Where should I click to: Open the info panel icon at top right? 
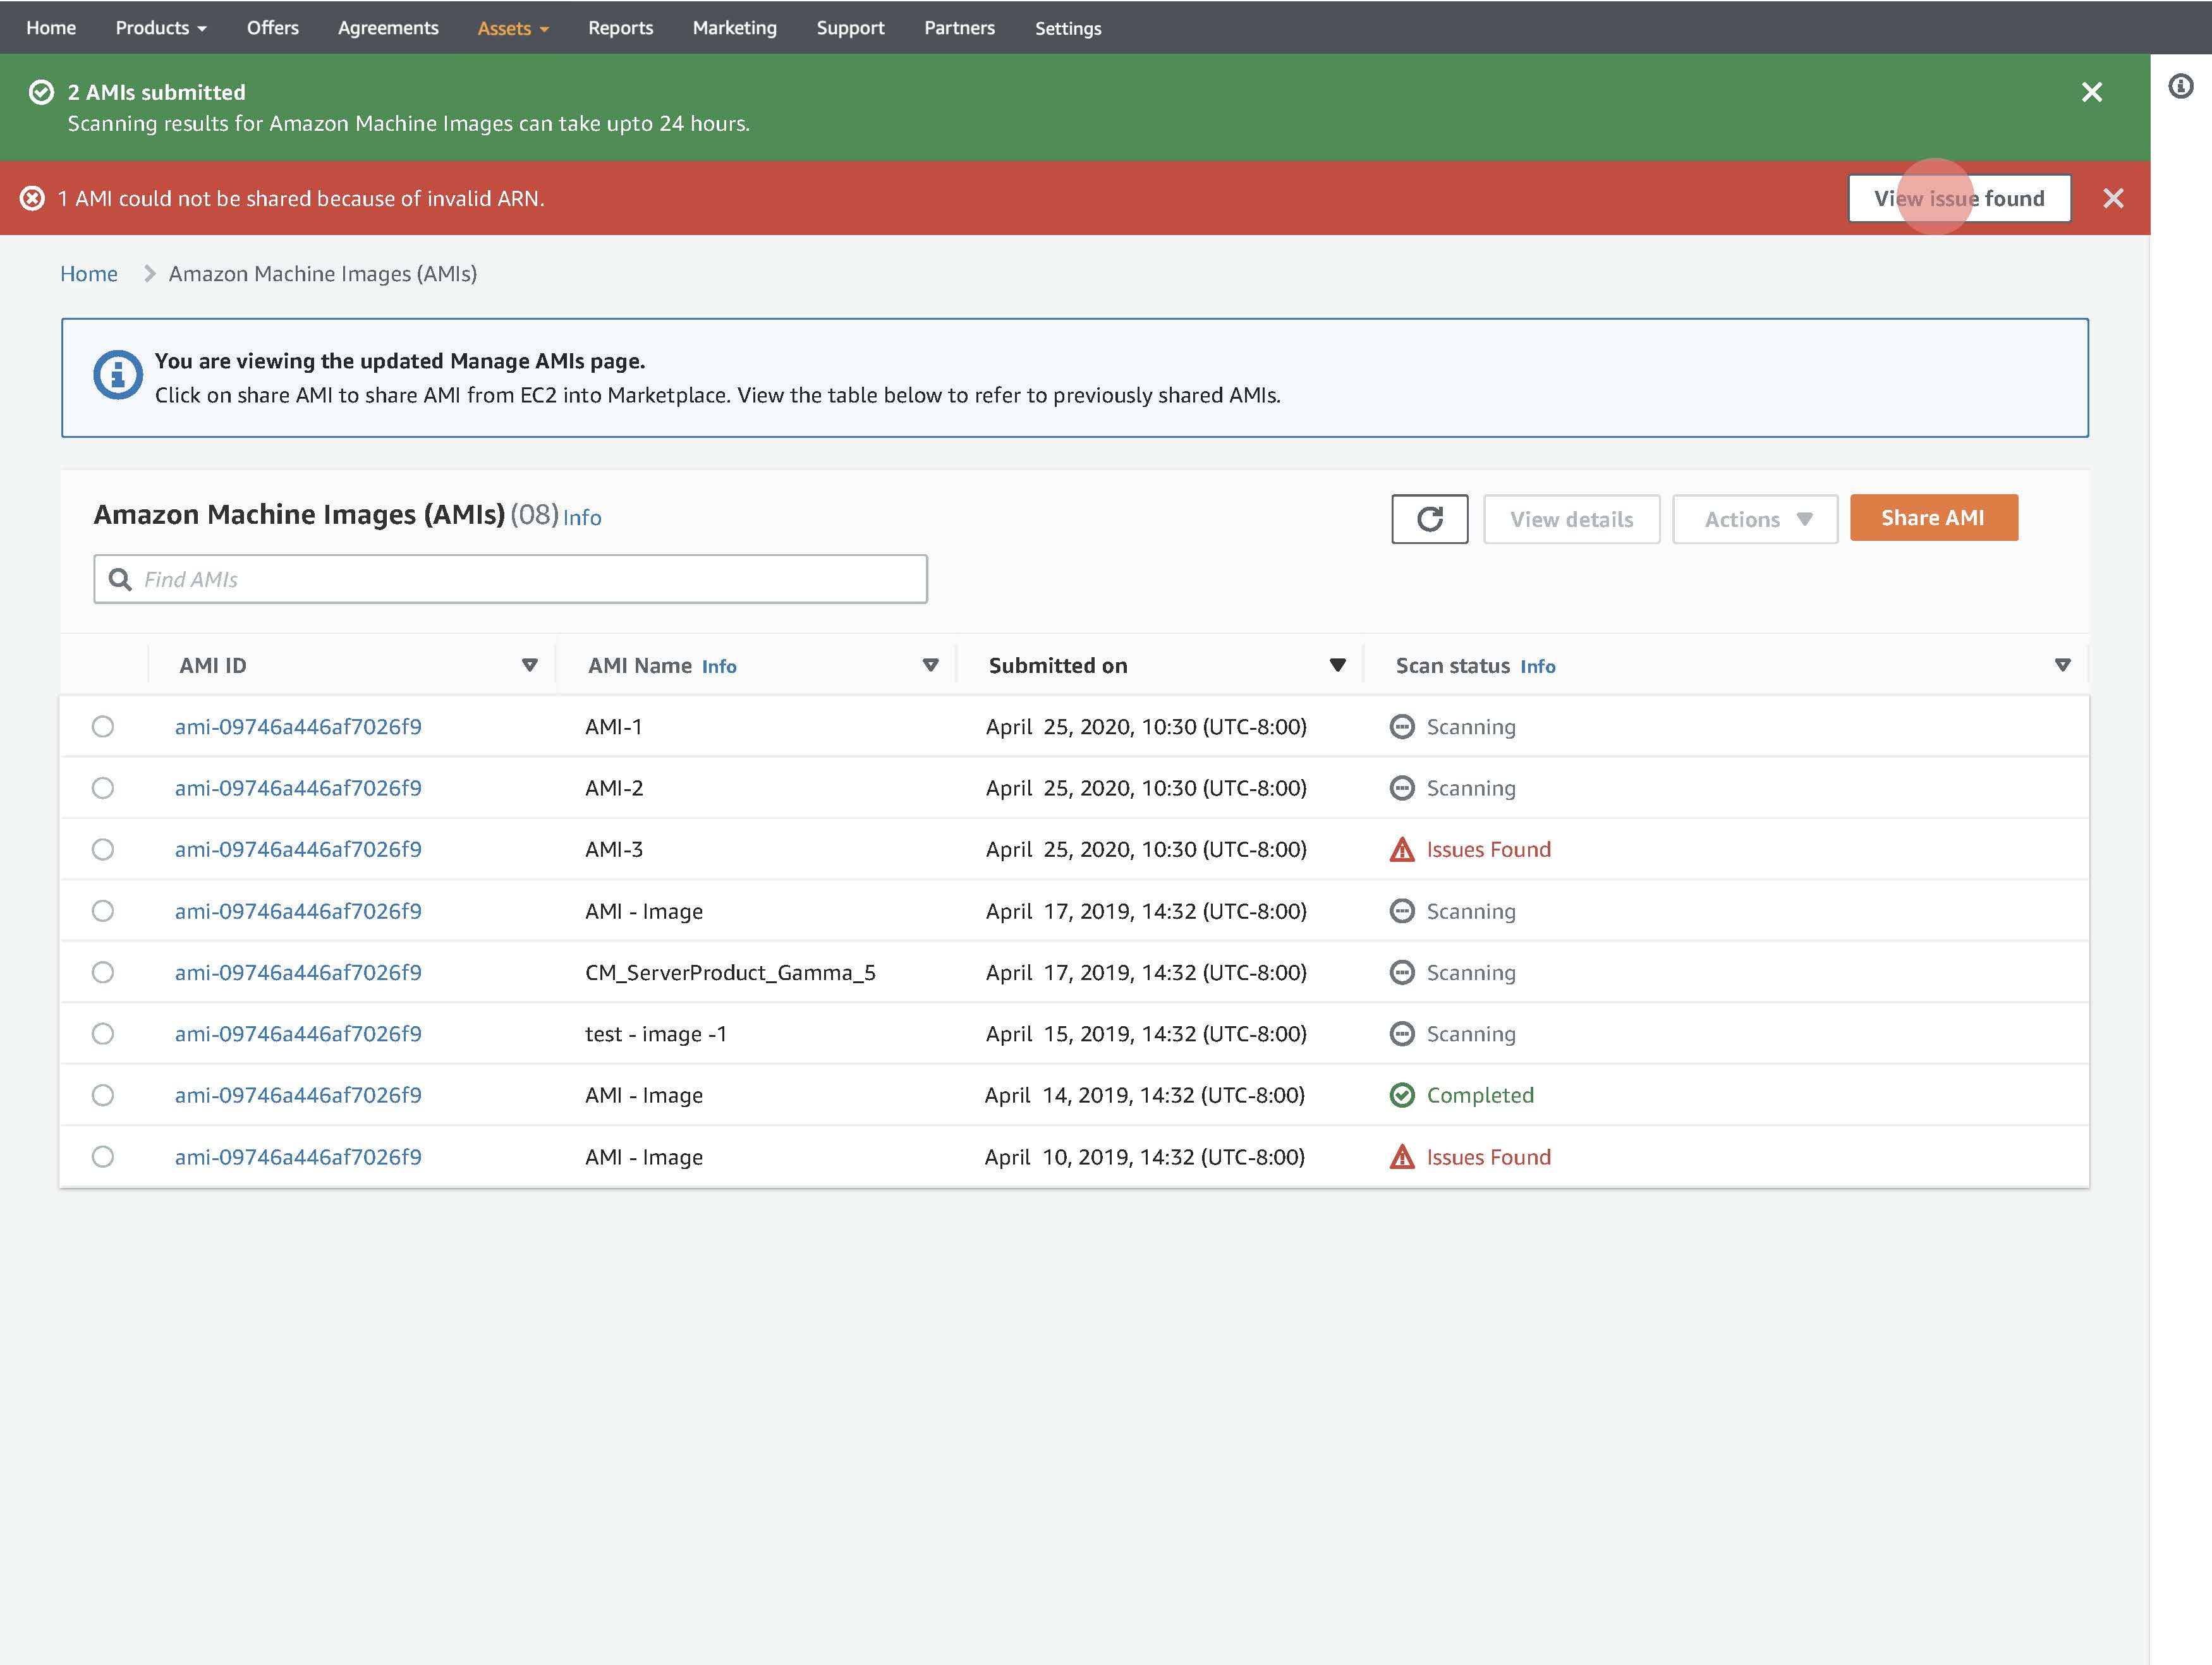pyautogui.click(x=2180, y=86)
